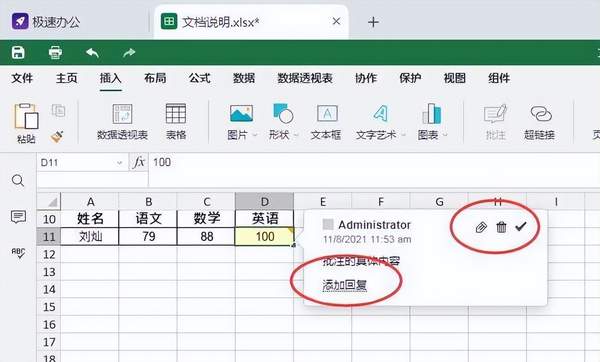
Task: Insert a 表格 table
Action: click(176, 122)
